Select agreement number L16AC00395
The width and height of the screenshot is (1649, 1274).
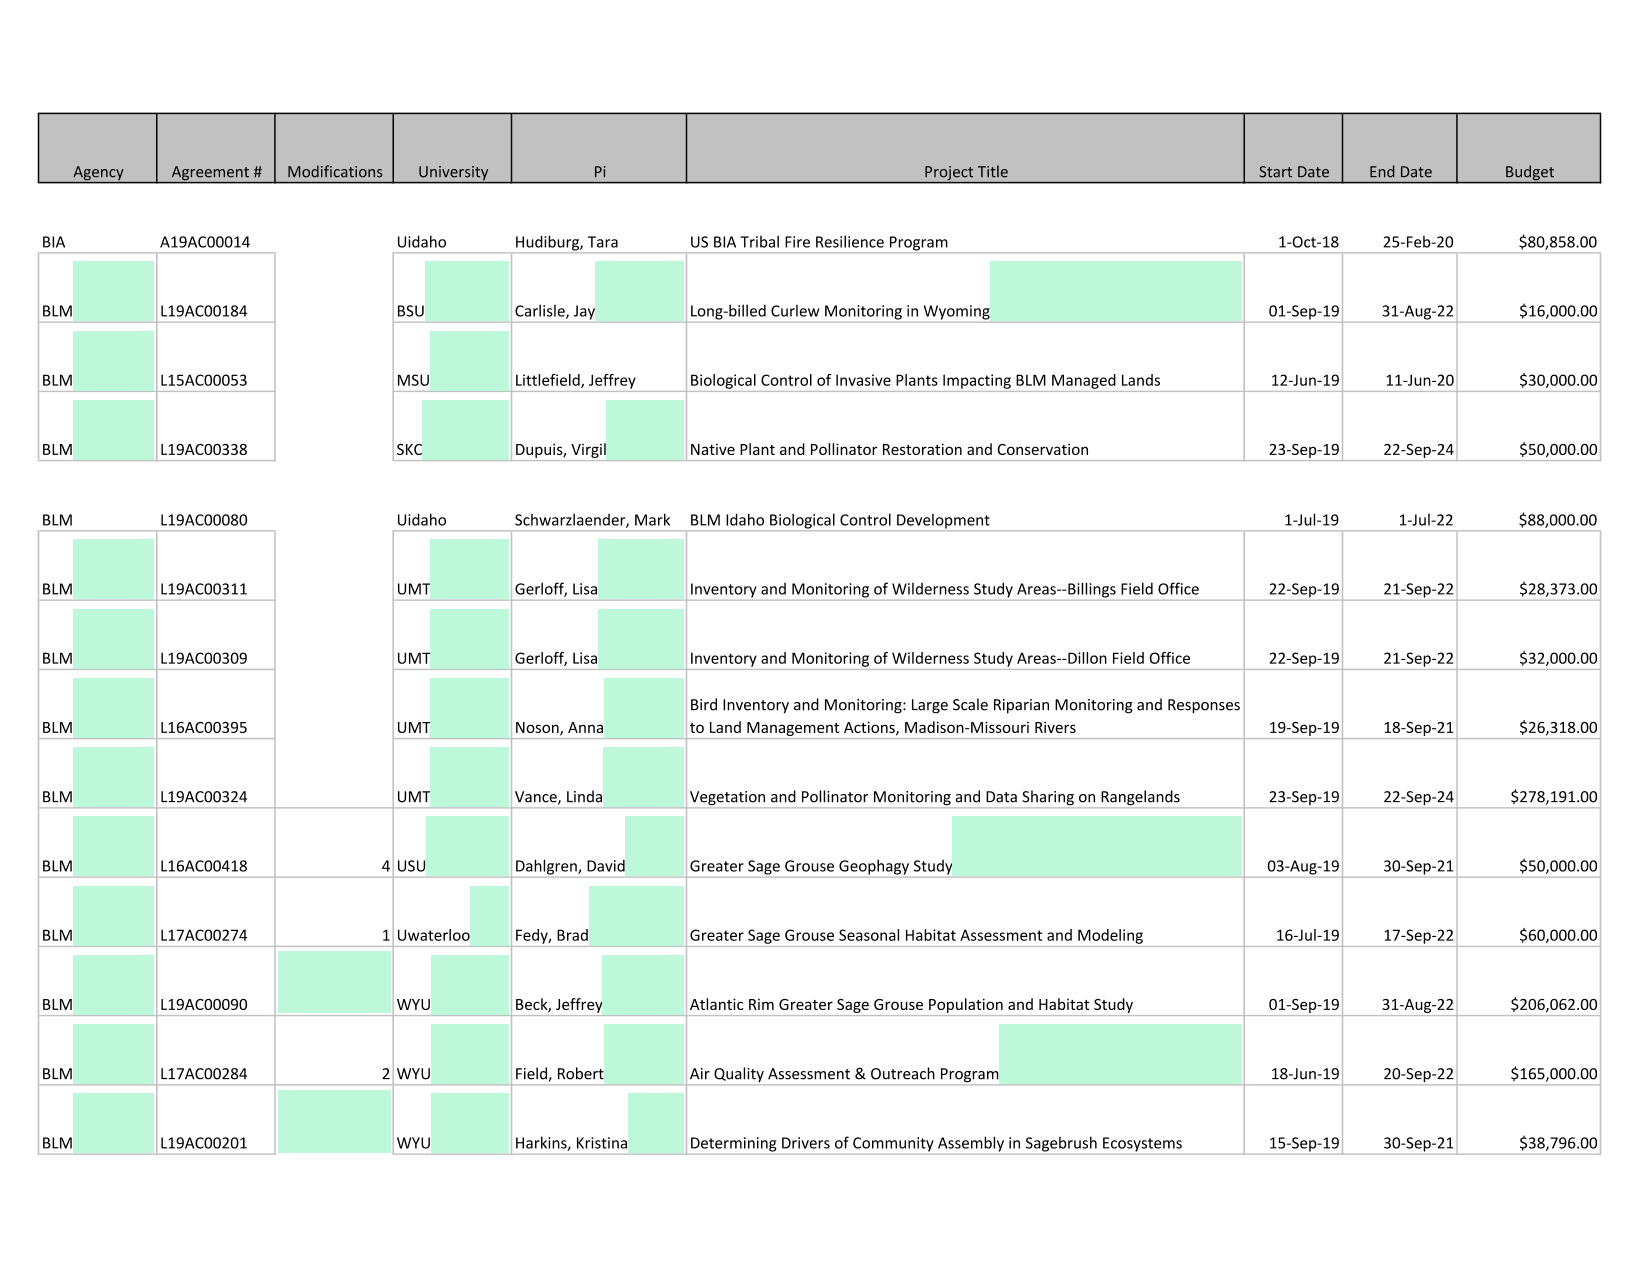(x=203, y=727)
